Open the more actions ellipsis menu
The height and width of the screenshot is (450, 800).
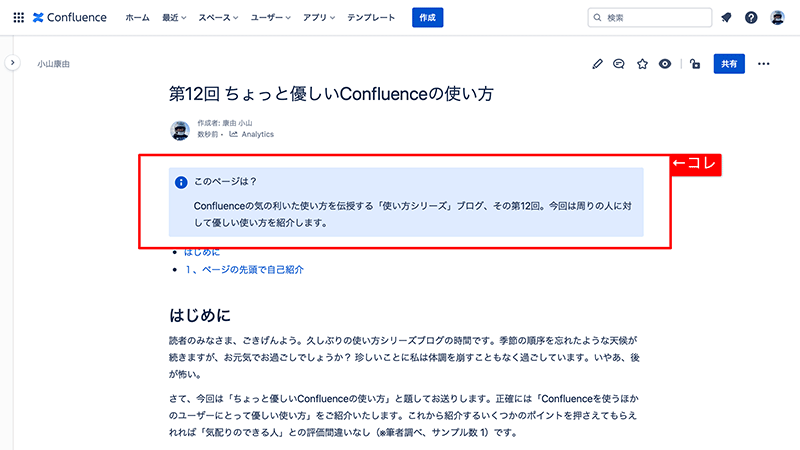(x=764, y=64)
